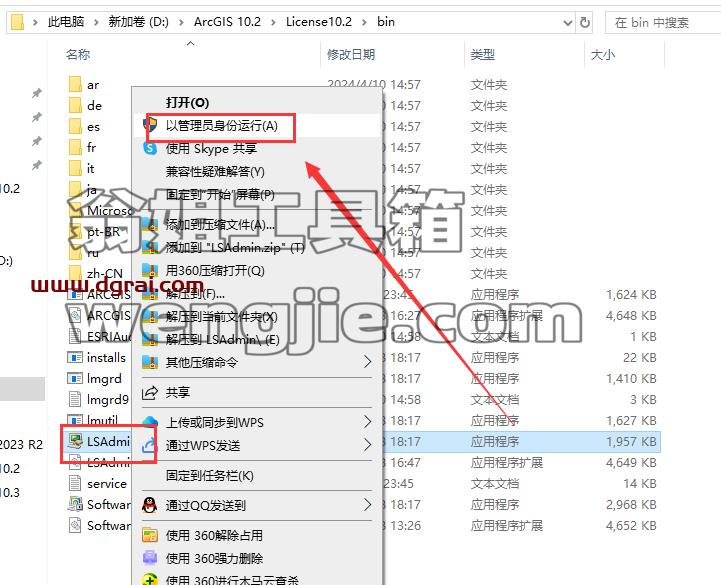
Task: Go to 新加卷 (D:) in the breadcrumb
Action: tap(138, 22)
